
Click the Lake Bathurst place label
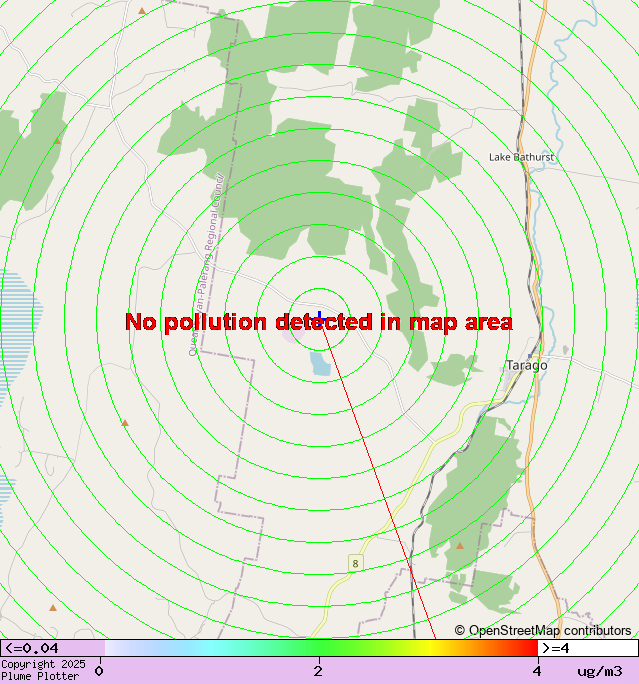(x=521, y=157)
